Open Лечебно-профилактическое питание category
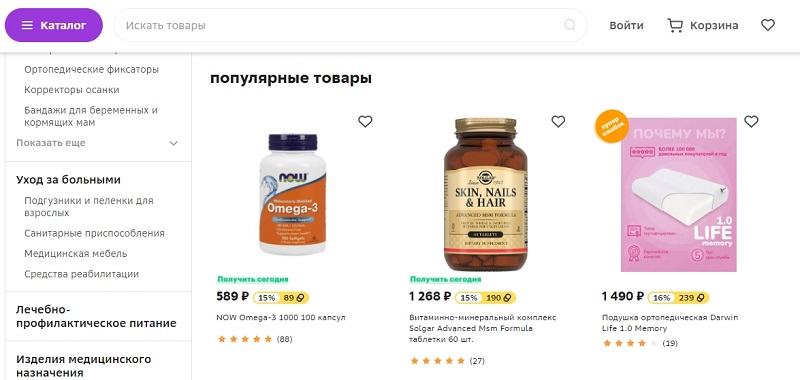The image size is (800, 380). 96,316
